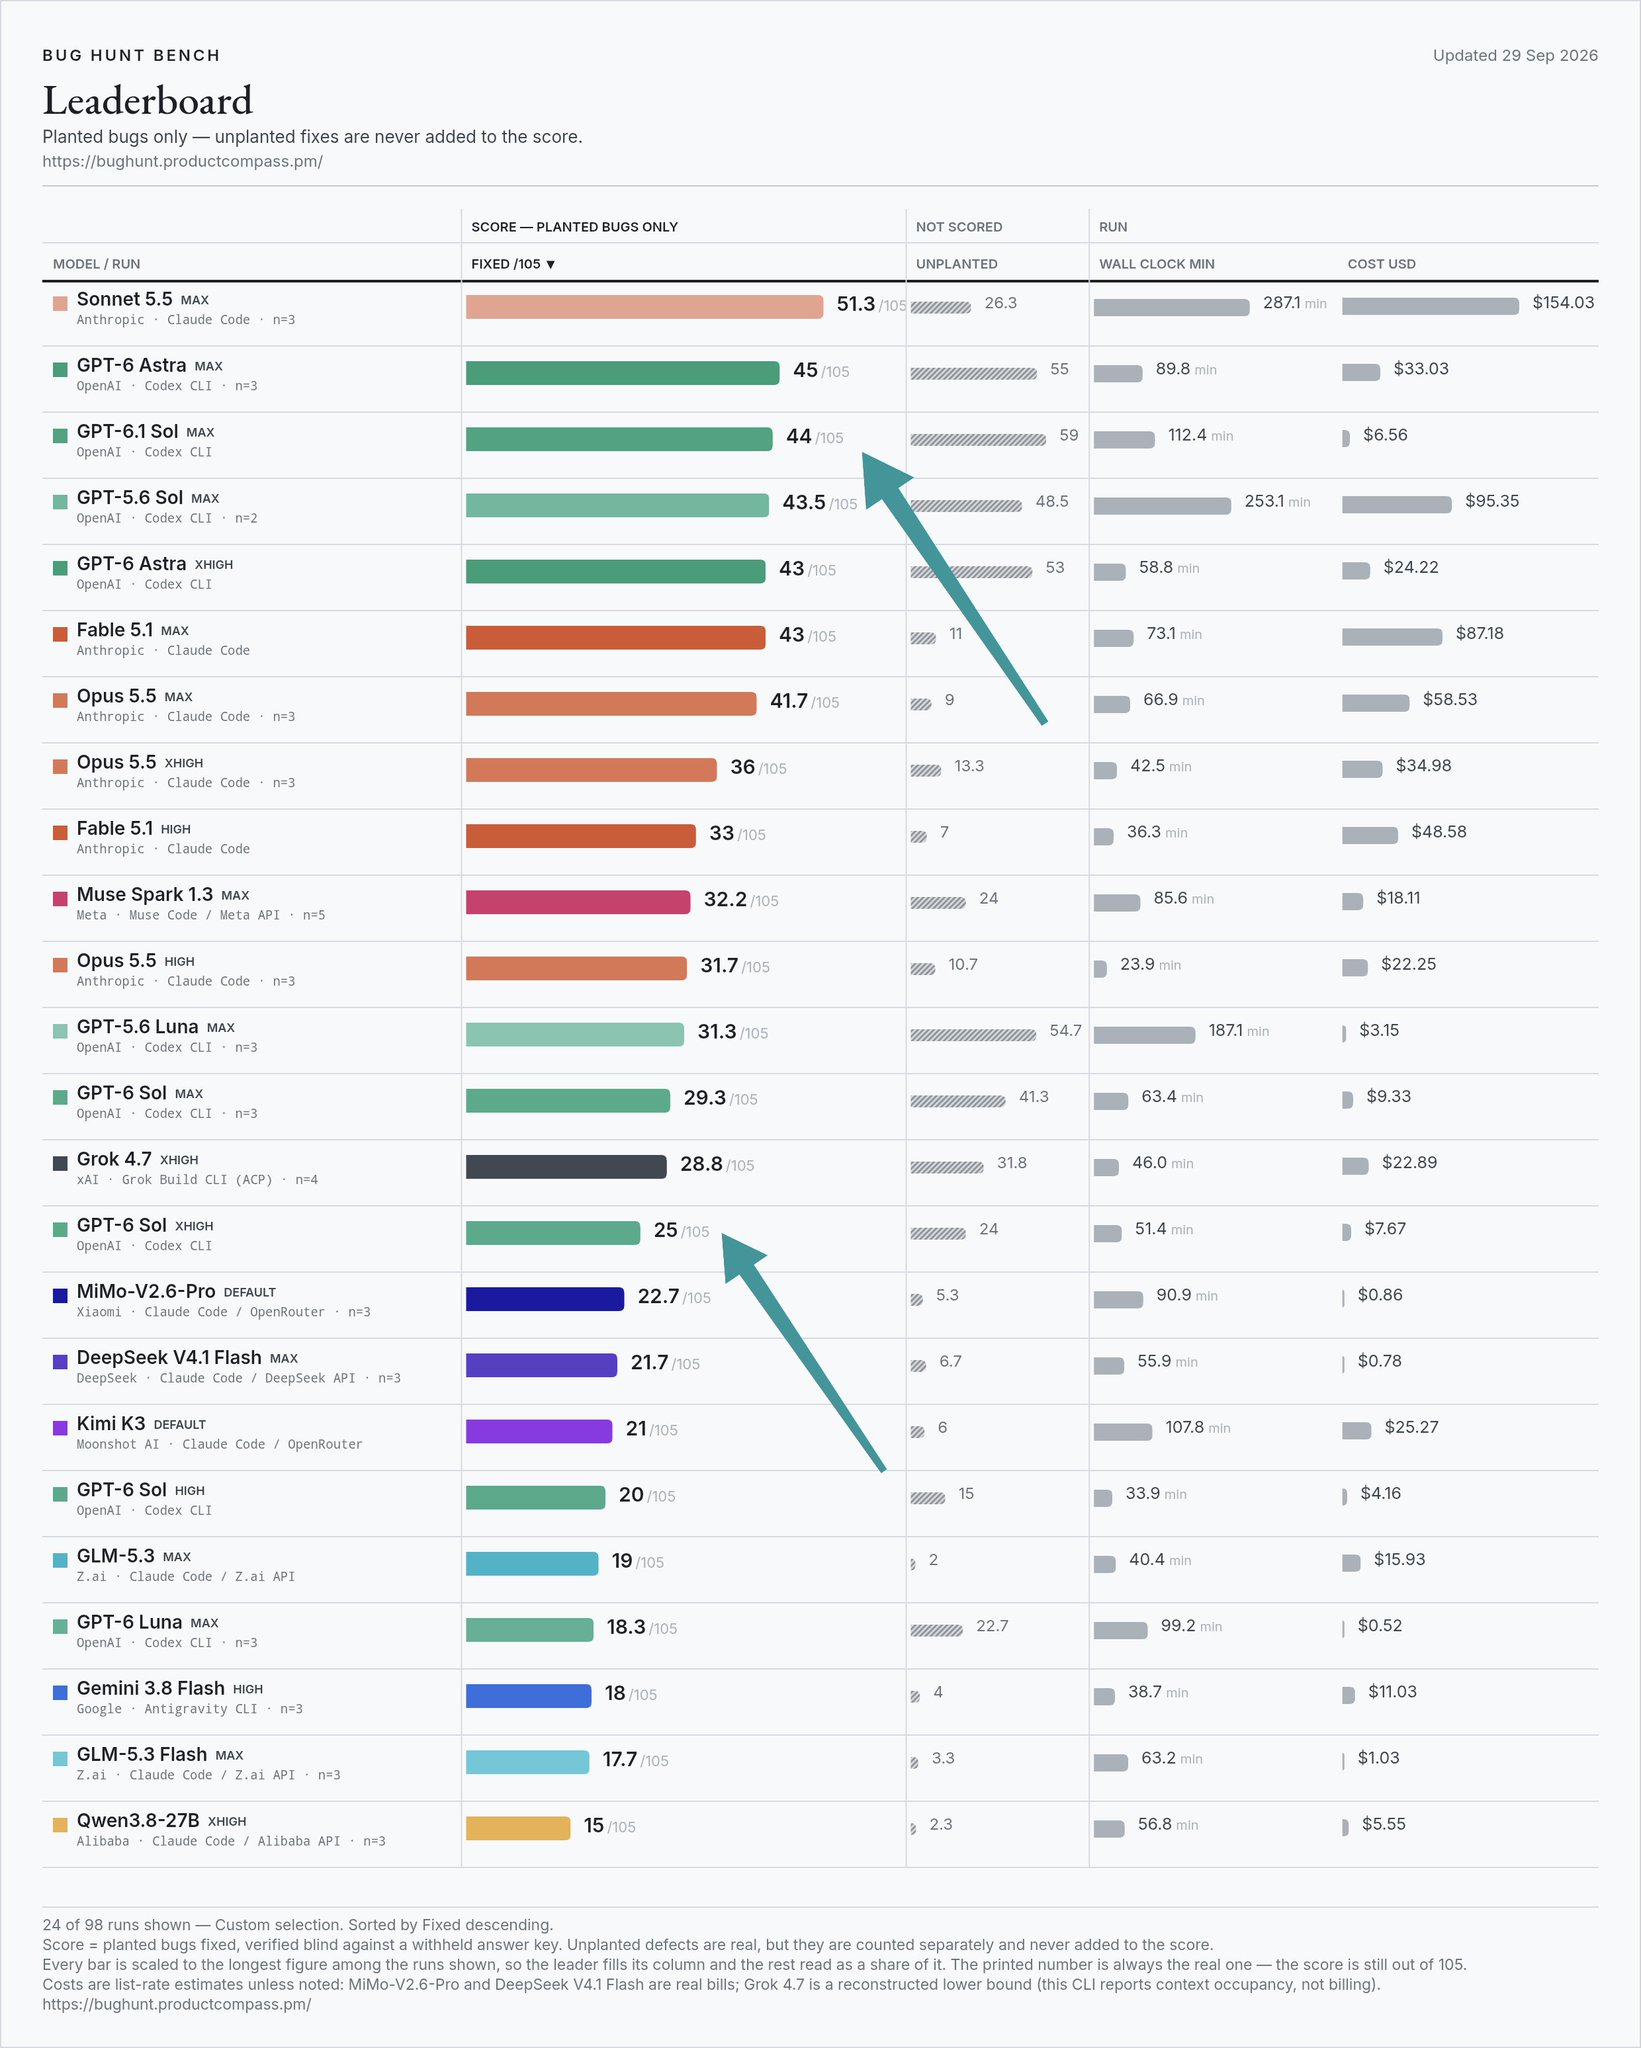Viewport: 1641px width, 2048px height.
Task: Click the unplanted value 54.7
Action: pos(1065,1030)
